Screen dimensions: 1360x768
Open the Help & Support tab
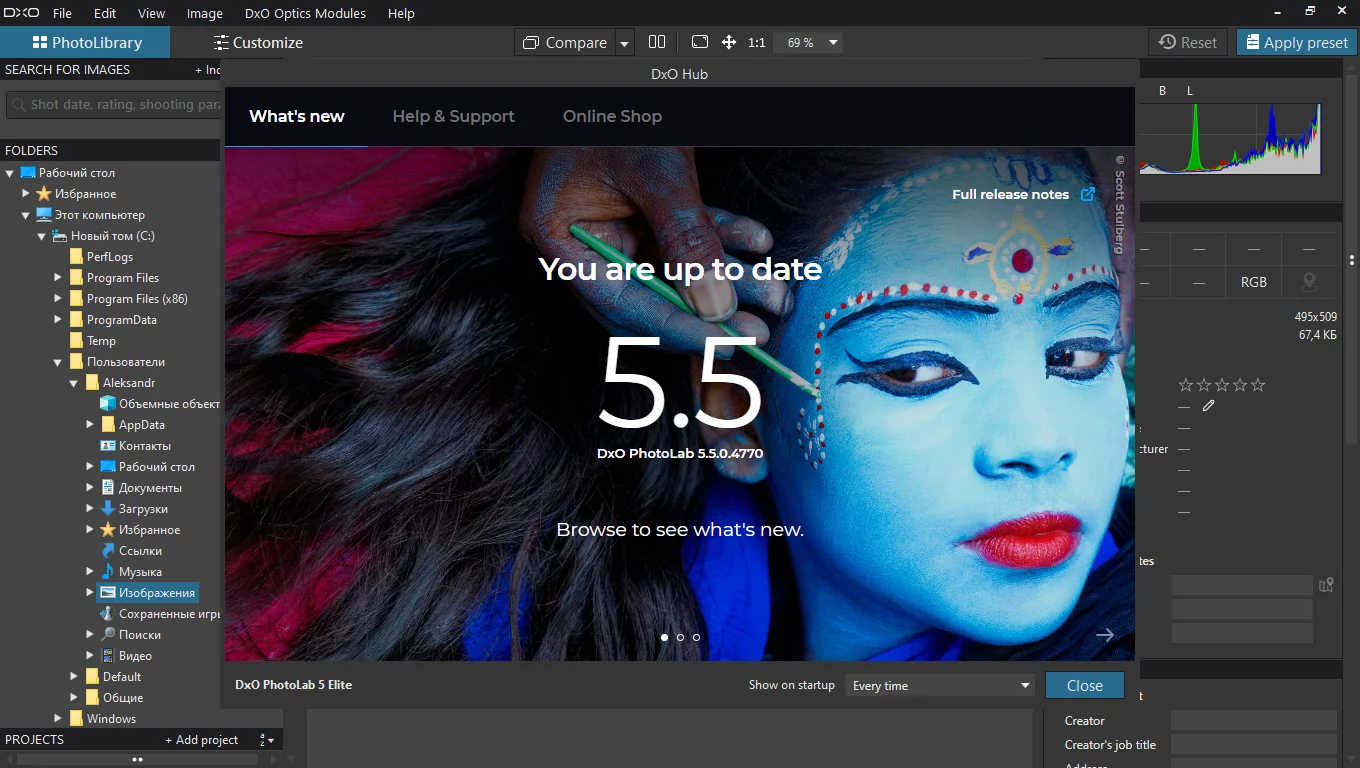453,116
